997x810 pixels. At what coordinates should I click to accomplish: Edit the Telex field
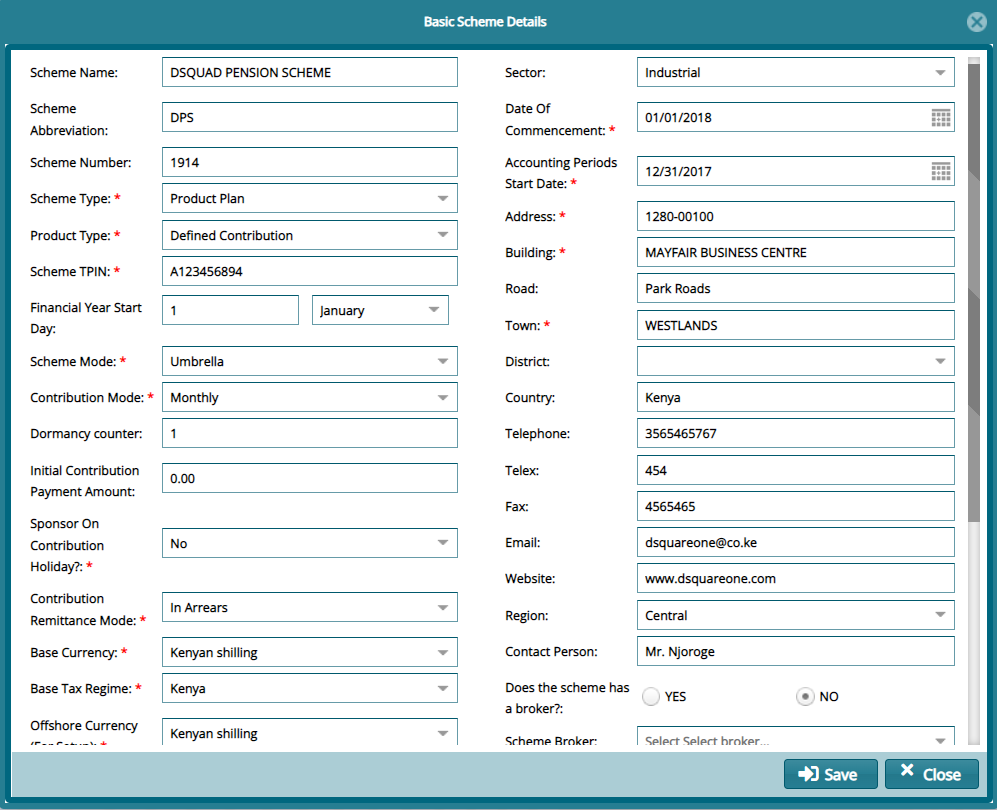pos(795,470)
